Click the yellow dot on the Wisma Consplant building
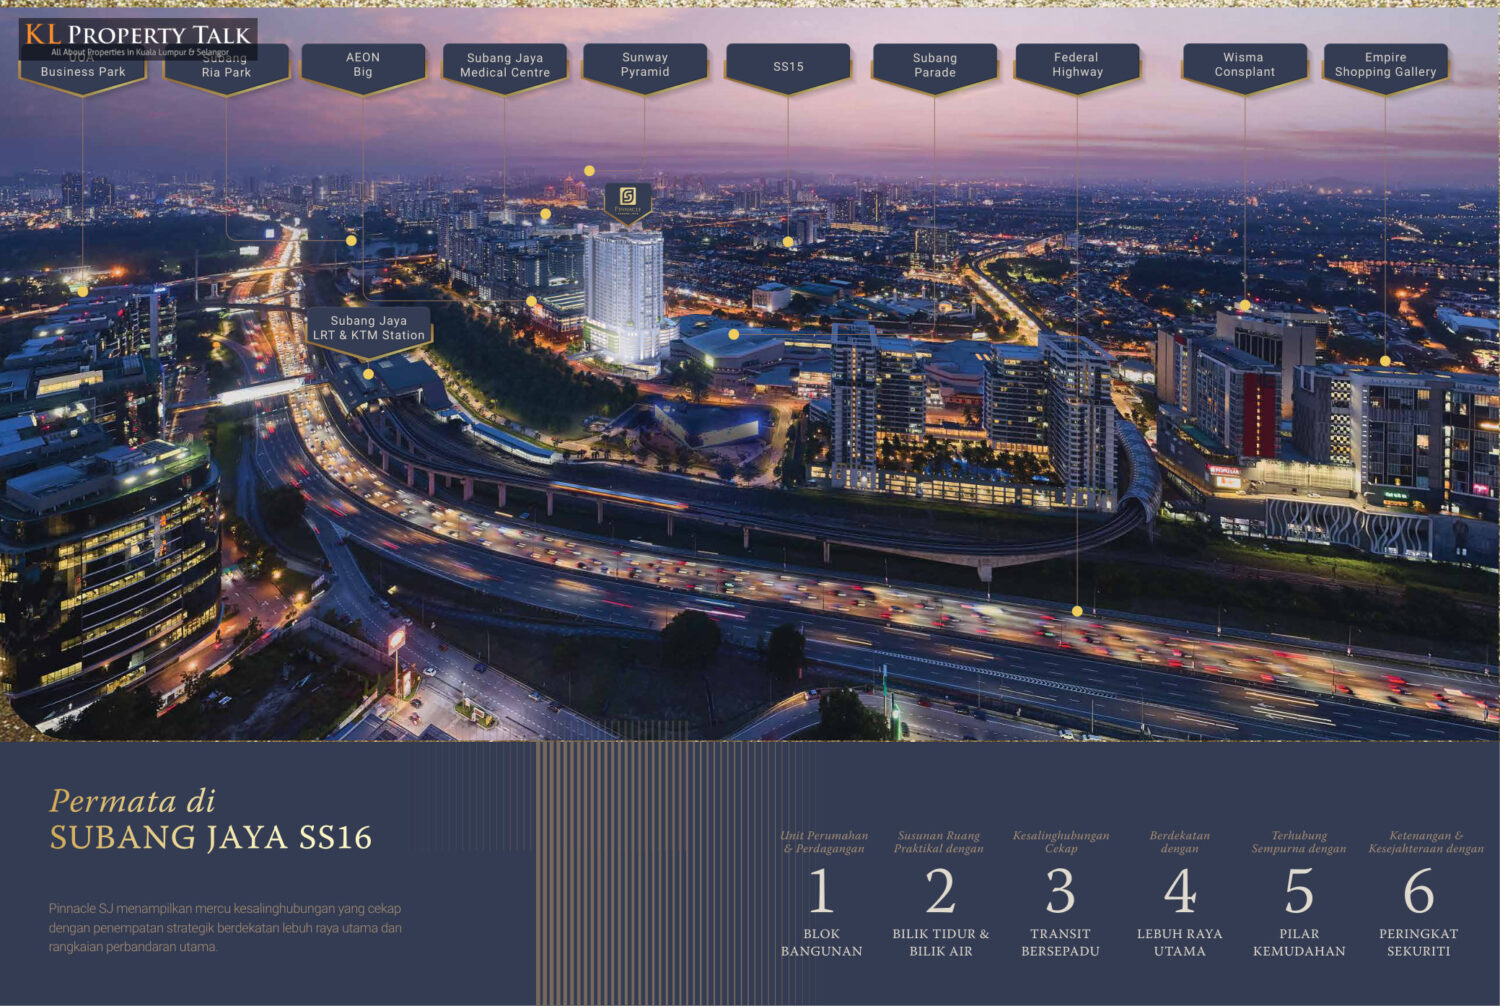The height and width of the screenshot is (1006, 1500). (x=1244, y=306)
